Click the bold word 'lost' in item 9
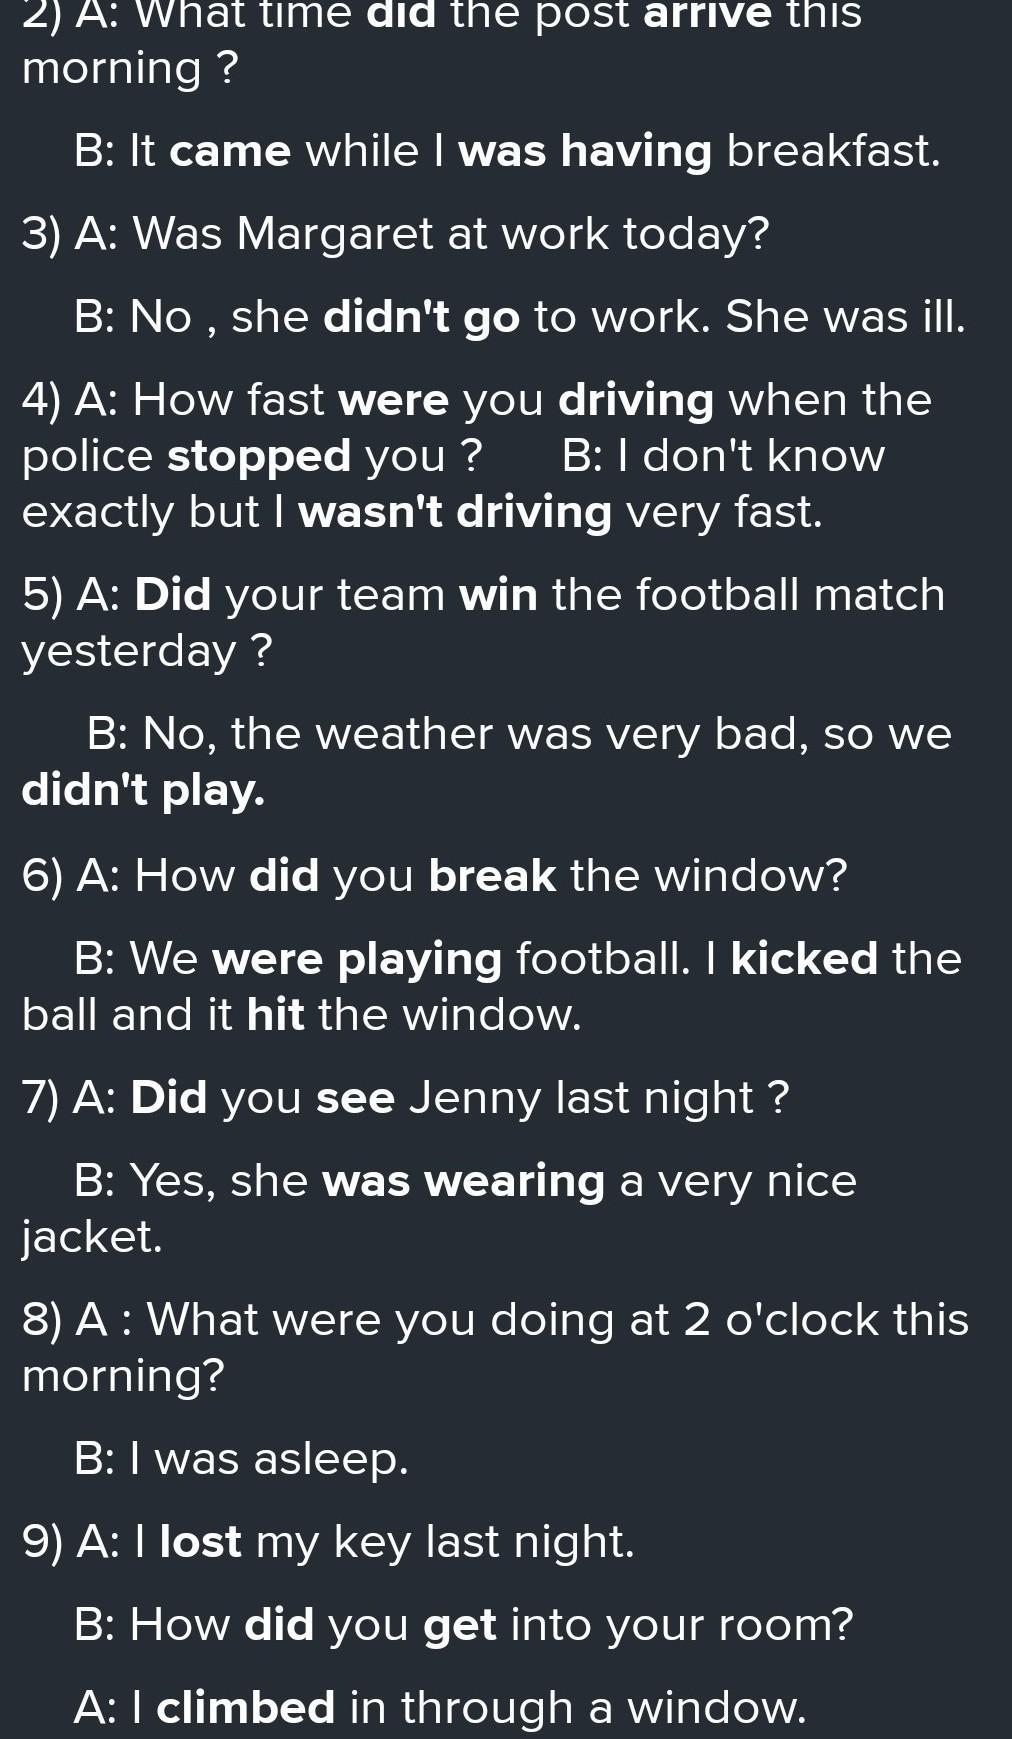Image resolution: width=1012 pixels, height=1739 pixels. pyautogui.click(x=201, y=1542)
